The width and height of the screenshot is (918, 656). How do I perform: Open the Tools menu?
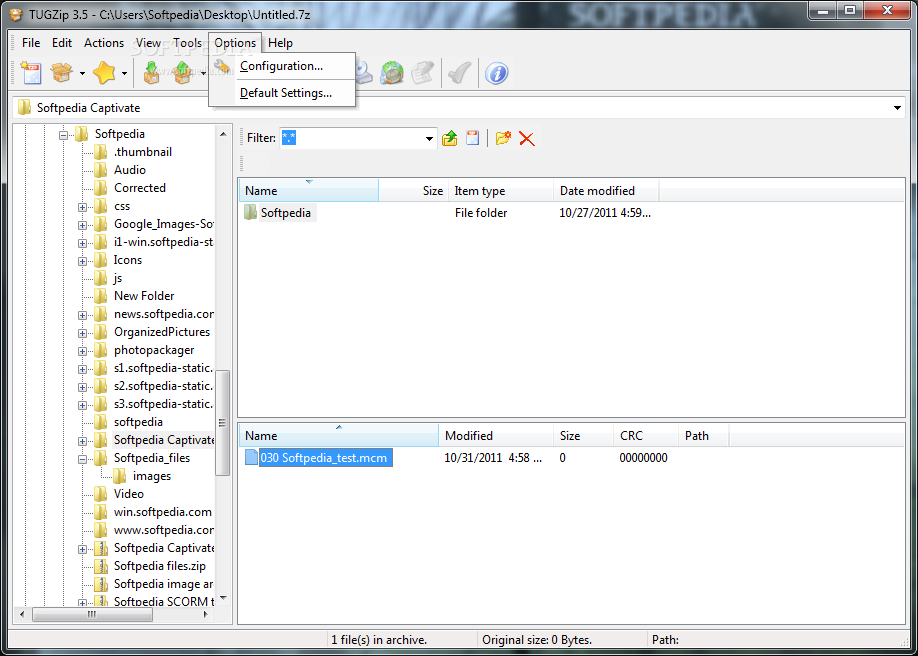click(187, 43)
